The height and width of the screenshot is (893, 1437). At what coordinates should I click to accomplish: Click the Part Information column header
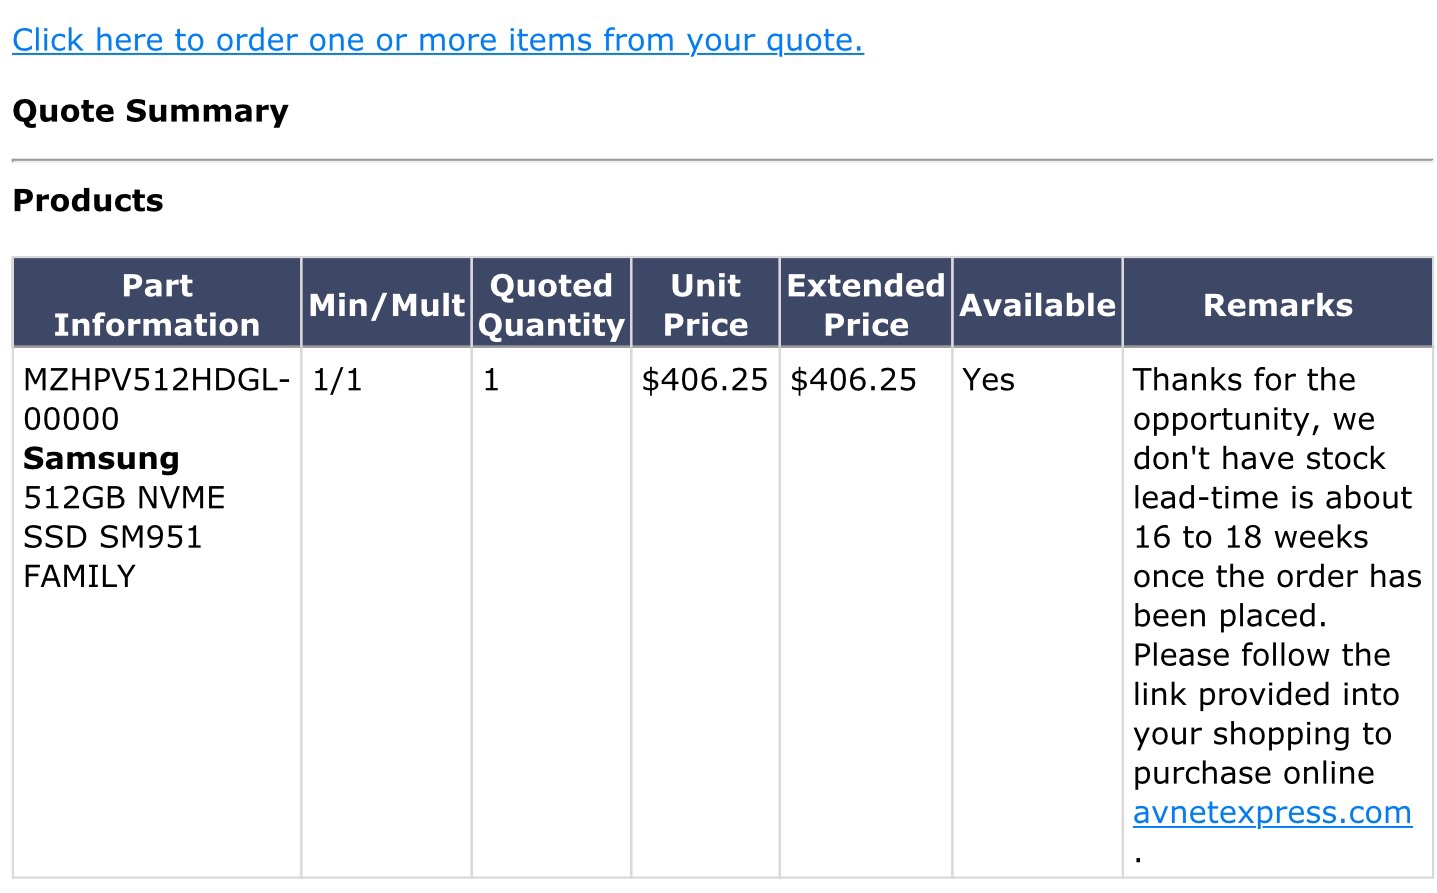tap(157, 304)
